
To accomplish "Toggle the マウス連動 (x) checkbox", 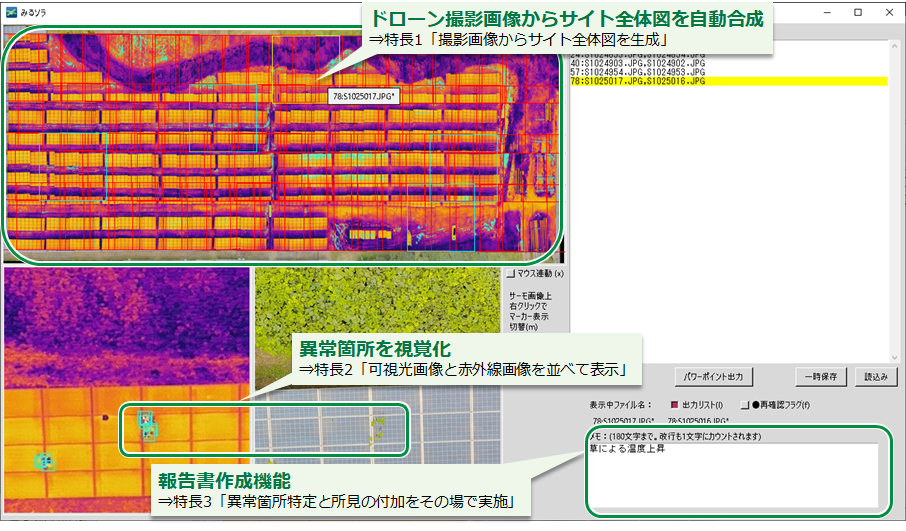I will pos(510,273).
